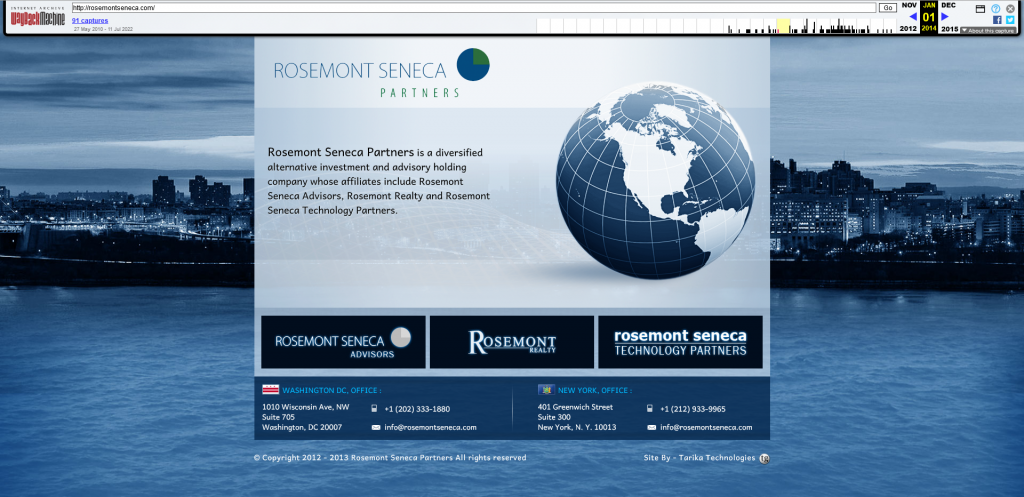
Task: Click the bold Rosemont Seneca Partners heading text
Action: (x=341, y=152)
